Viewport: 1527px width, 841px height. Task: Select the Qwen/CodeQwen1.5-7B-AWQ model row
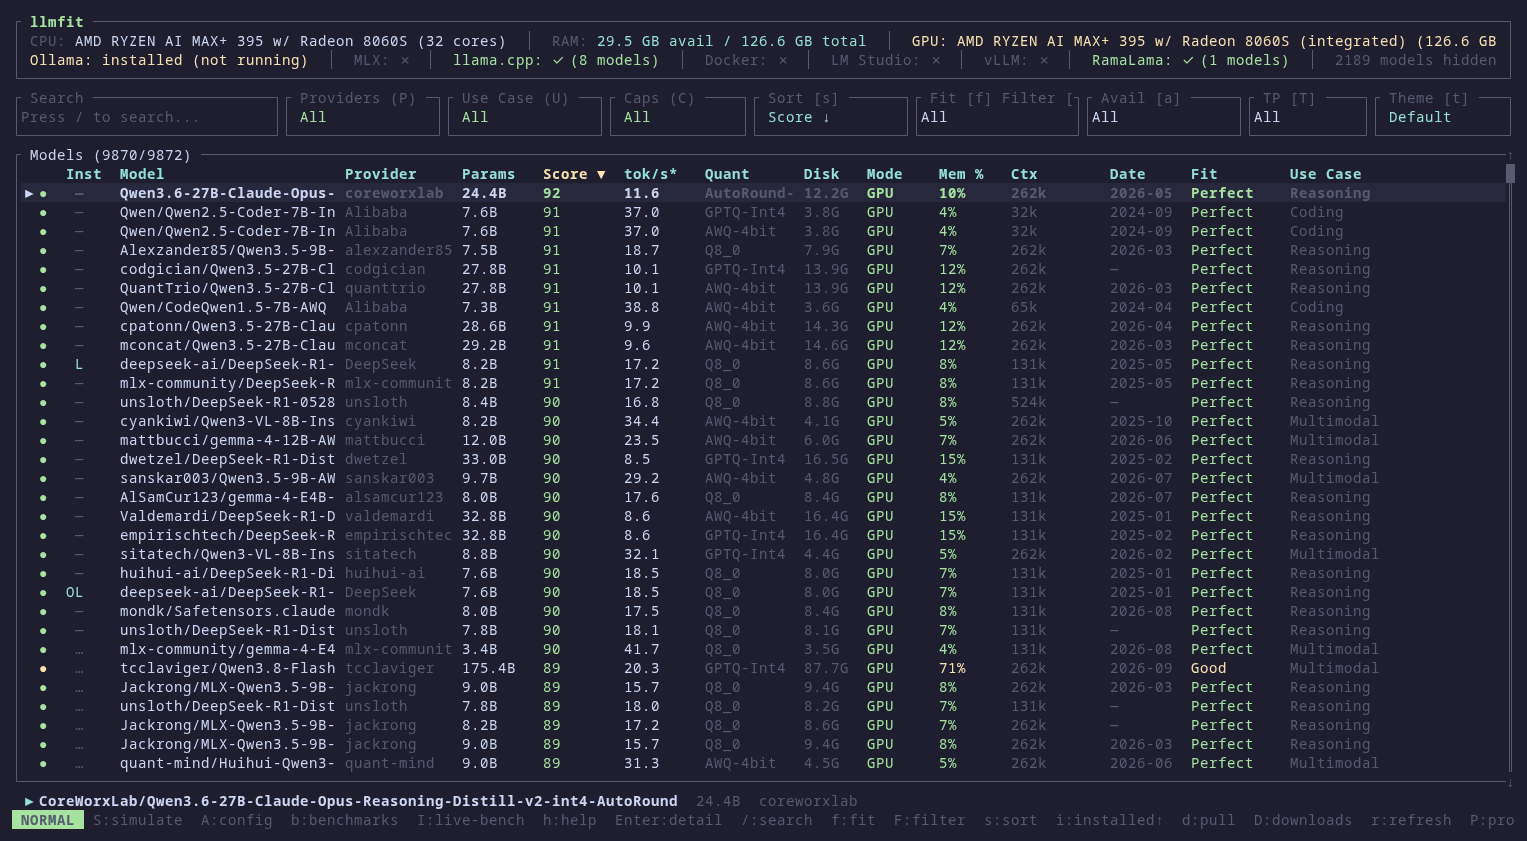click(x=765, y=307)
